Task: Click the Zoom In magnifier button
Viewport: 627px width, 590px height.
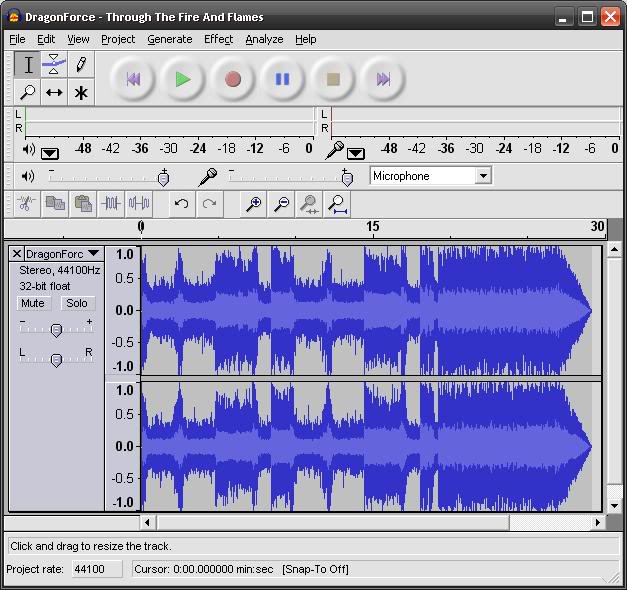Action: tap(254, 203)
